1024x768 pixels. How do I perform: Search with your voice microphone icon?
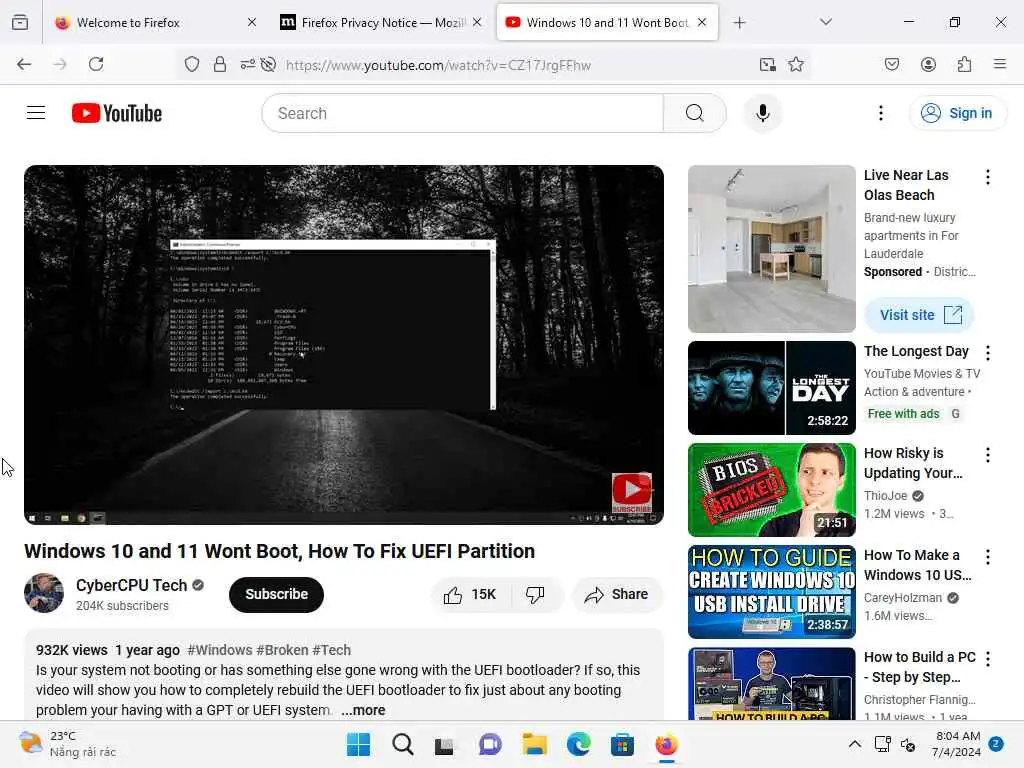pos(762,113)
